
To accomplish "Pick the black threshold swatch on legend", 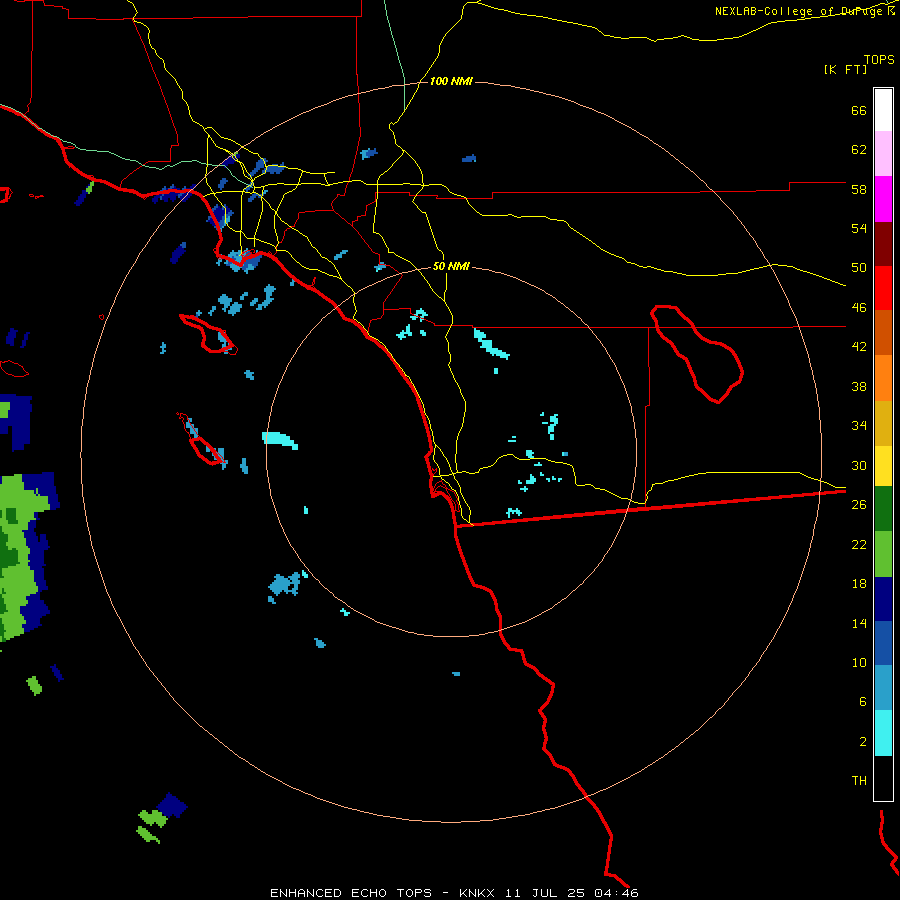I will 883,778.
